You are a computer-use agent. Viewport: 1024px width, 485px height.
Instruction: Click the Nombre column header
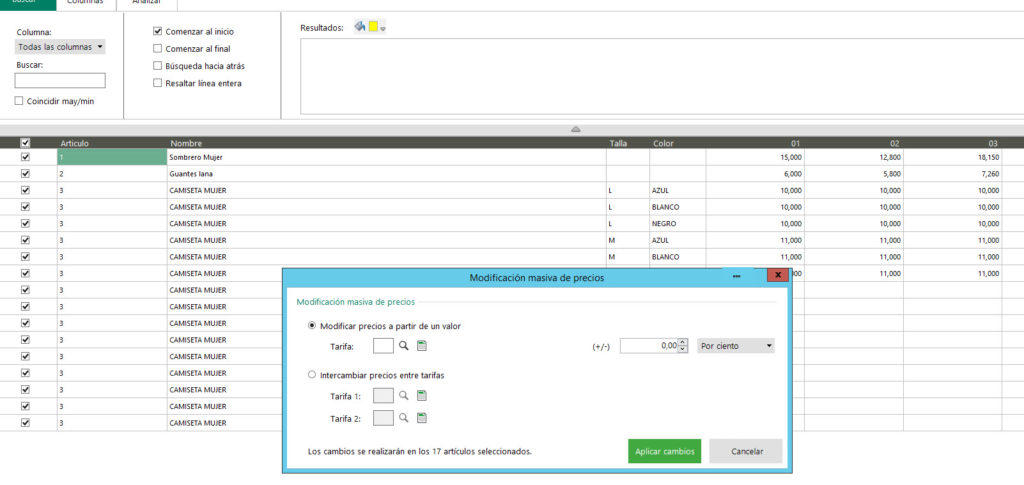pyautogui.click(x=387, y=143)
